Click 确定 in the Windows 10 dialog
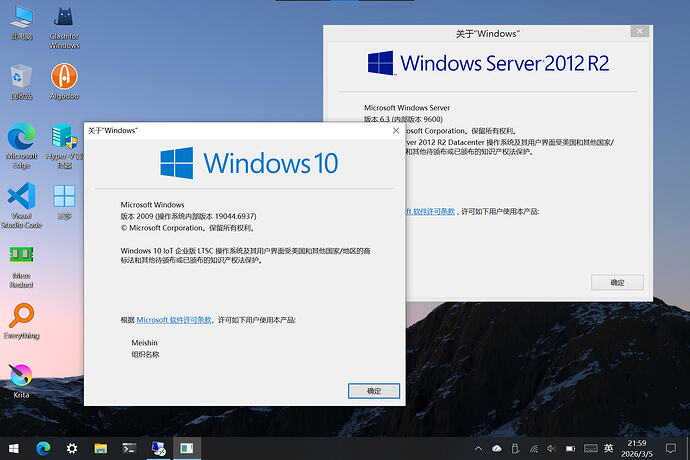This screenshot has width=690, height=460. point(374,391)
